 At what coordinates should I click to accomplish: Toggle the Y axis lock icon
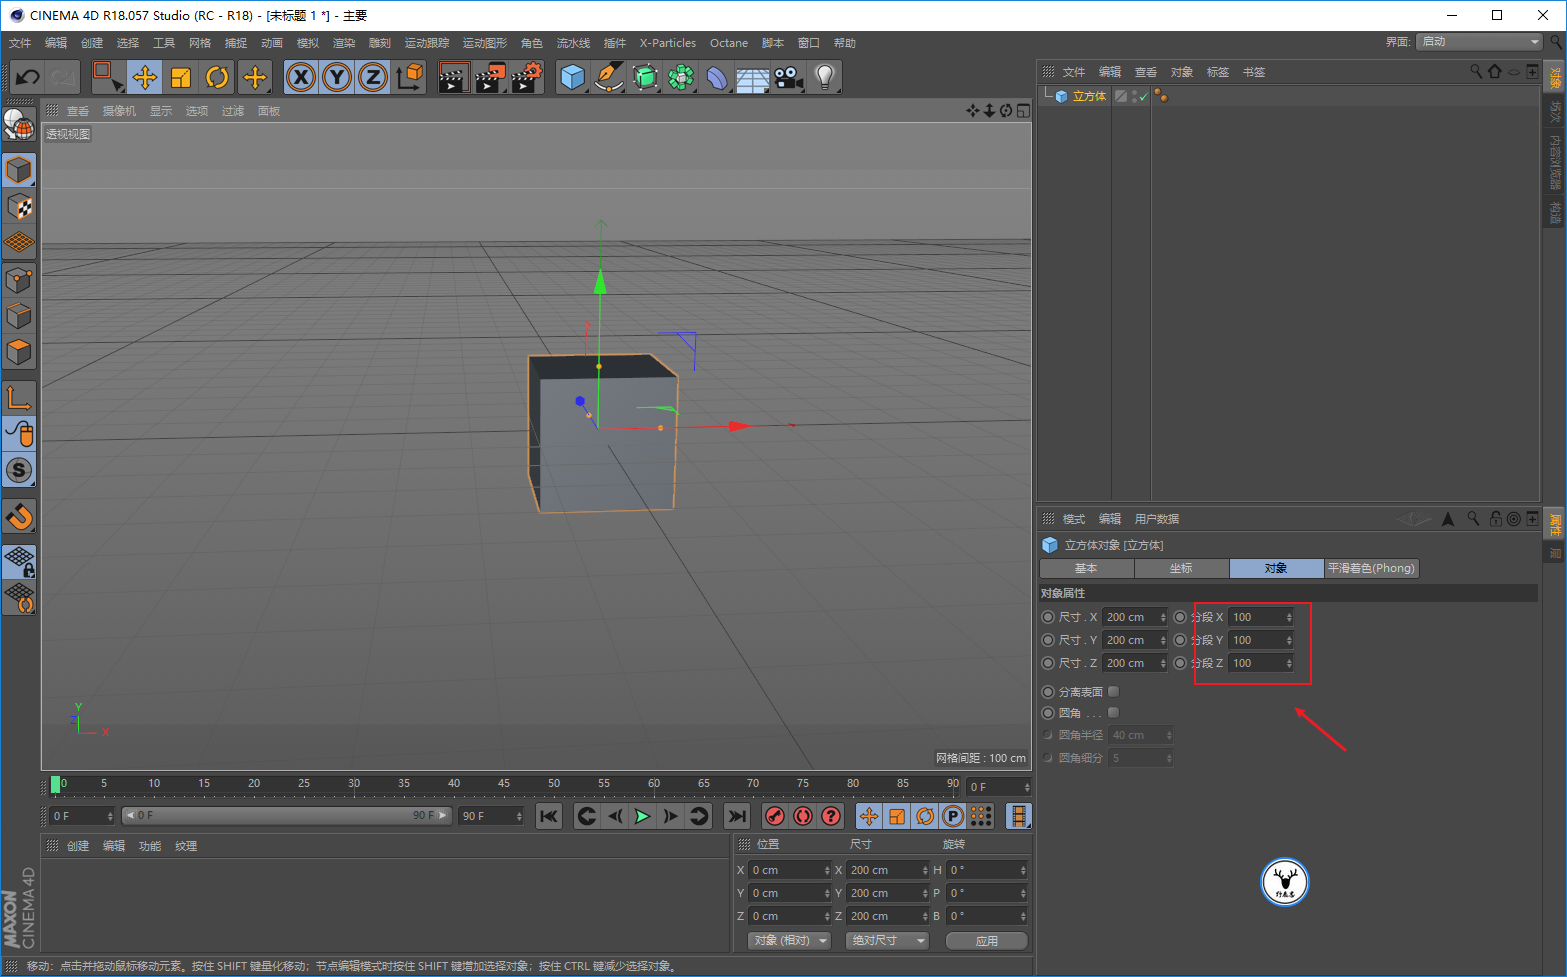tap(337, 77)
